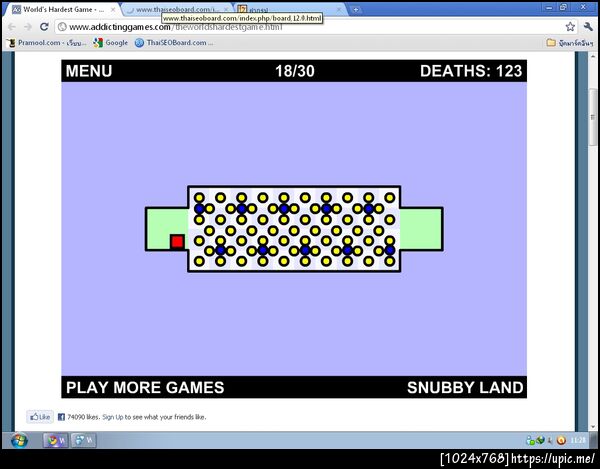Click the orange system tray icon

point(561,440)
